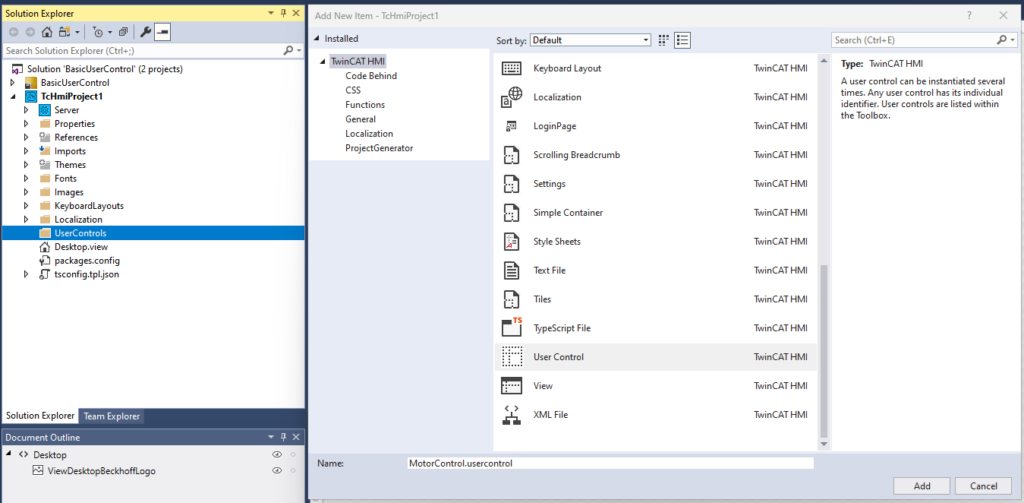The image size is (1024, 503).
Task: Open the Sort by dropdown
Action: pos(590,40)
